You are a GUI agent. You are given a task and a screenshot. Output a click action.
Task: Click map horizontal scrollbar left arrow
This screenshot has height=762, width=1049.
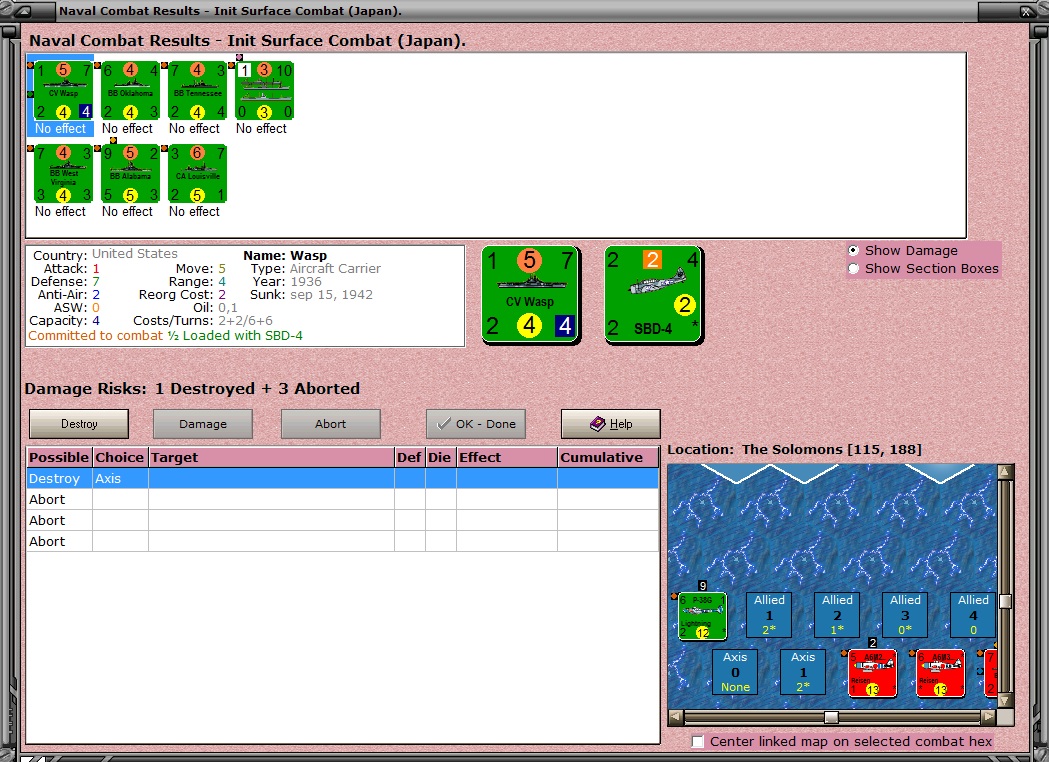pos(676,717)
